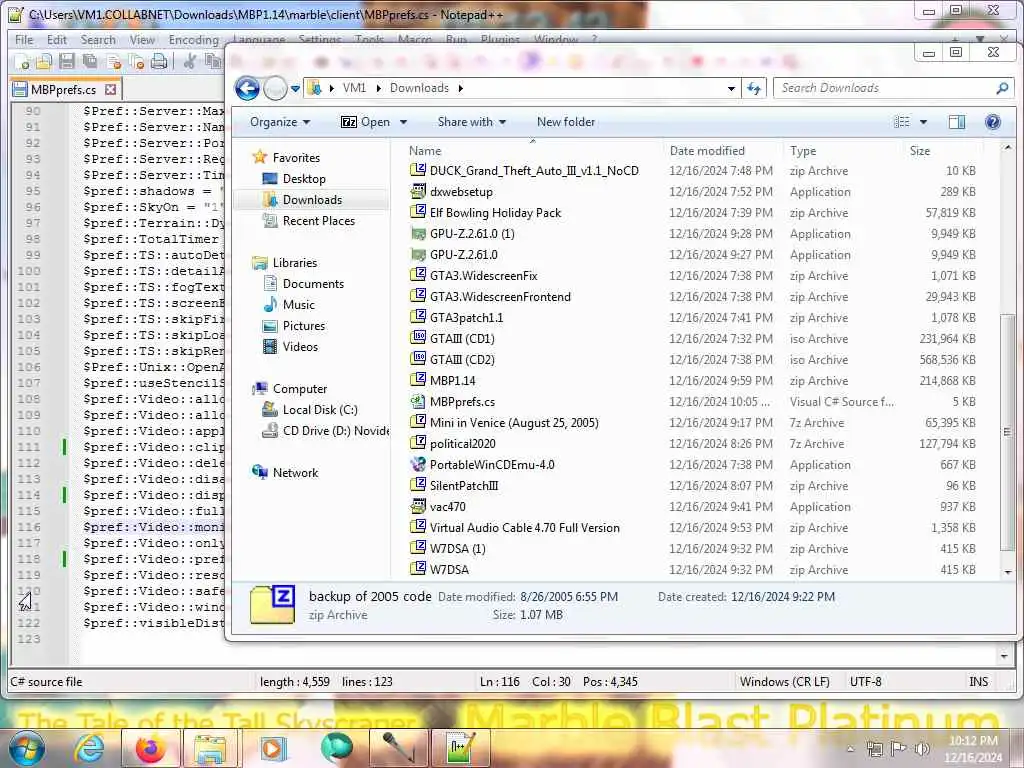1024x768 pixels.
Task: Select Local Disk (C:) in navigation pane
Action: (319, 409)
